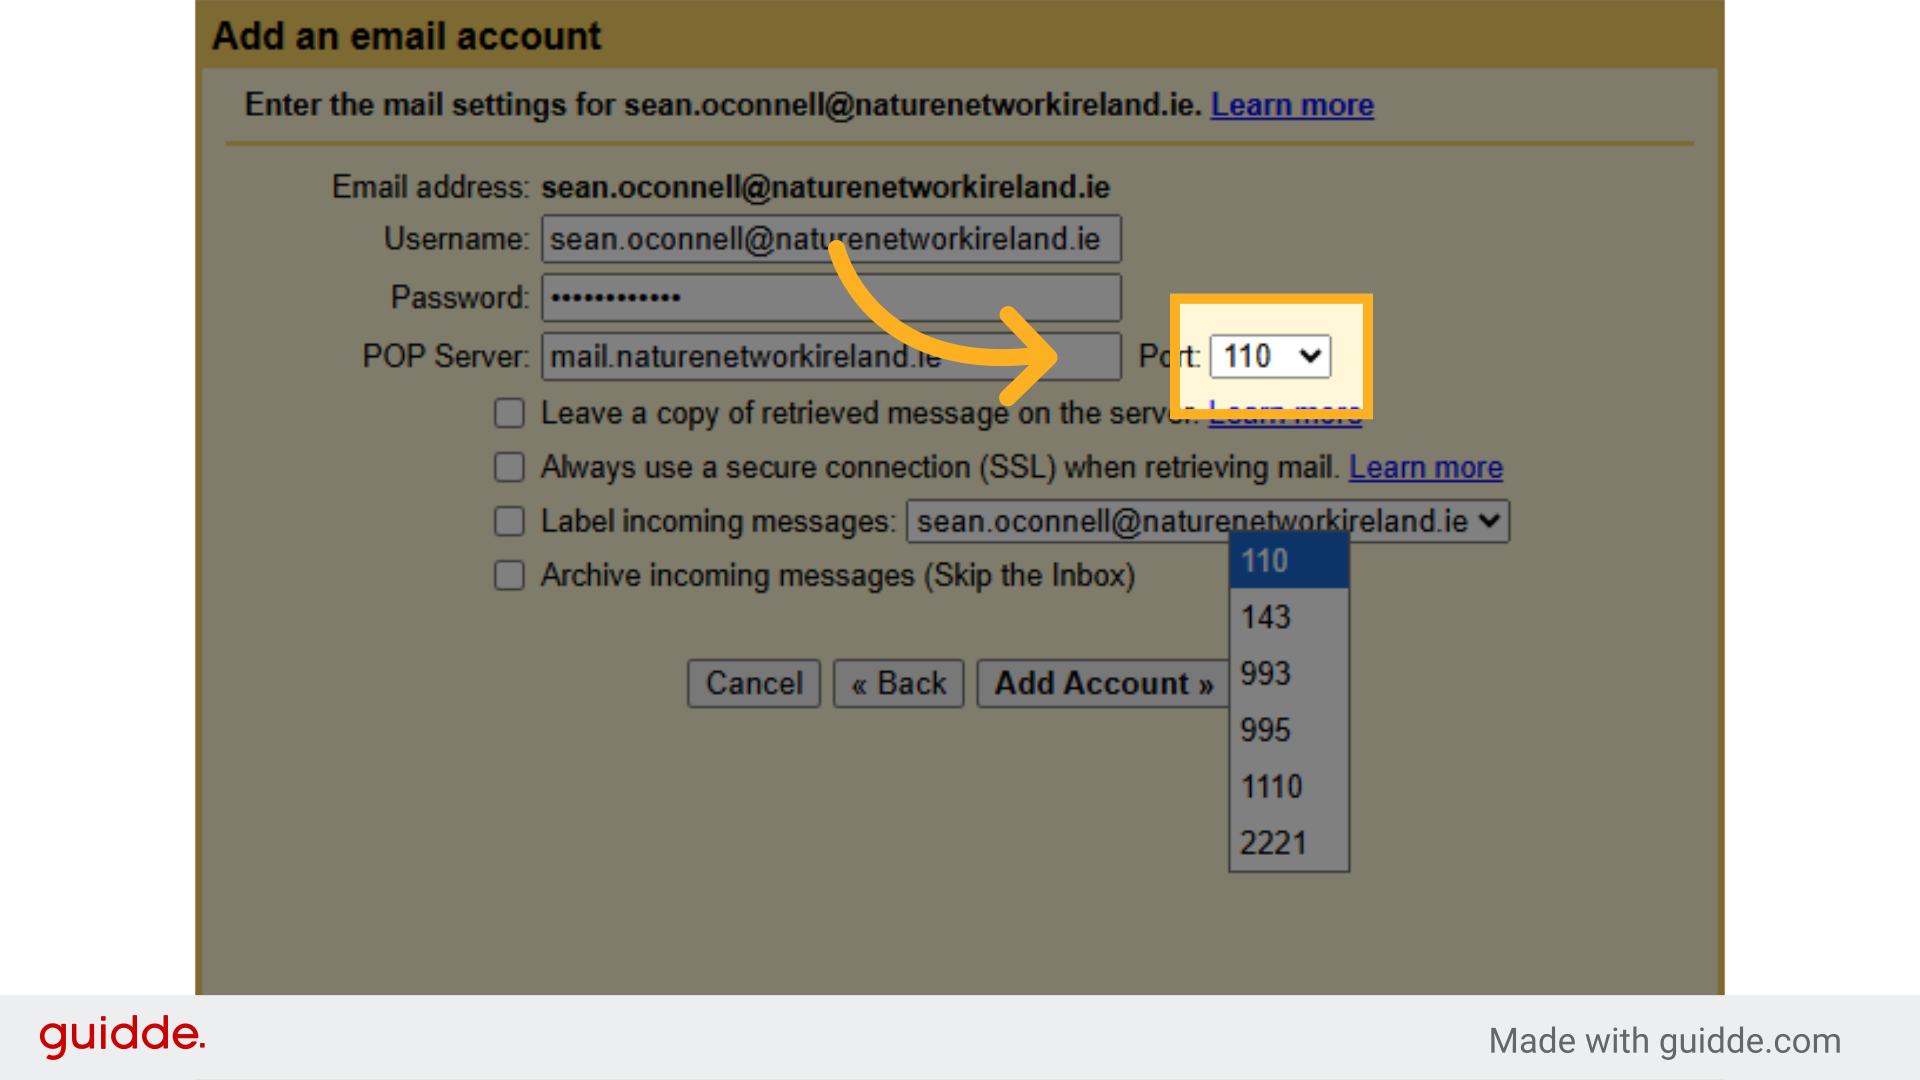
Task: Enable leave a copy on server
Action: tap(510, 413)
